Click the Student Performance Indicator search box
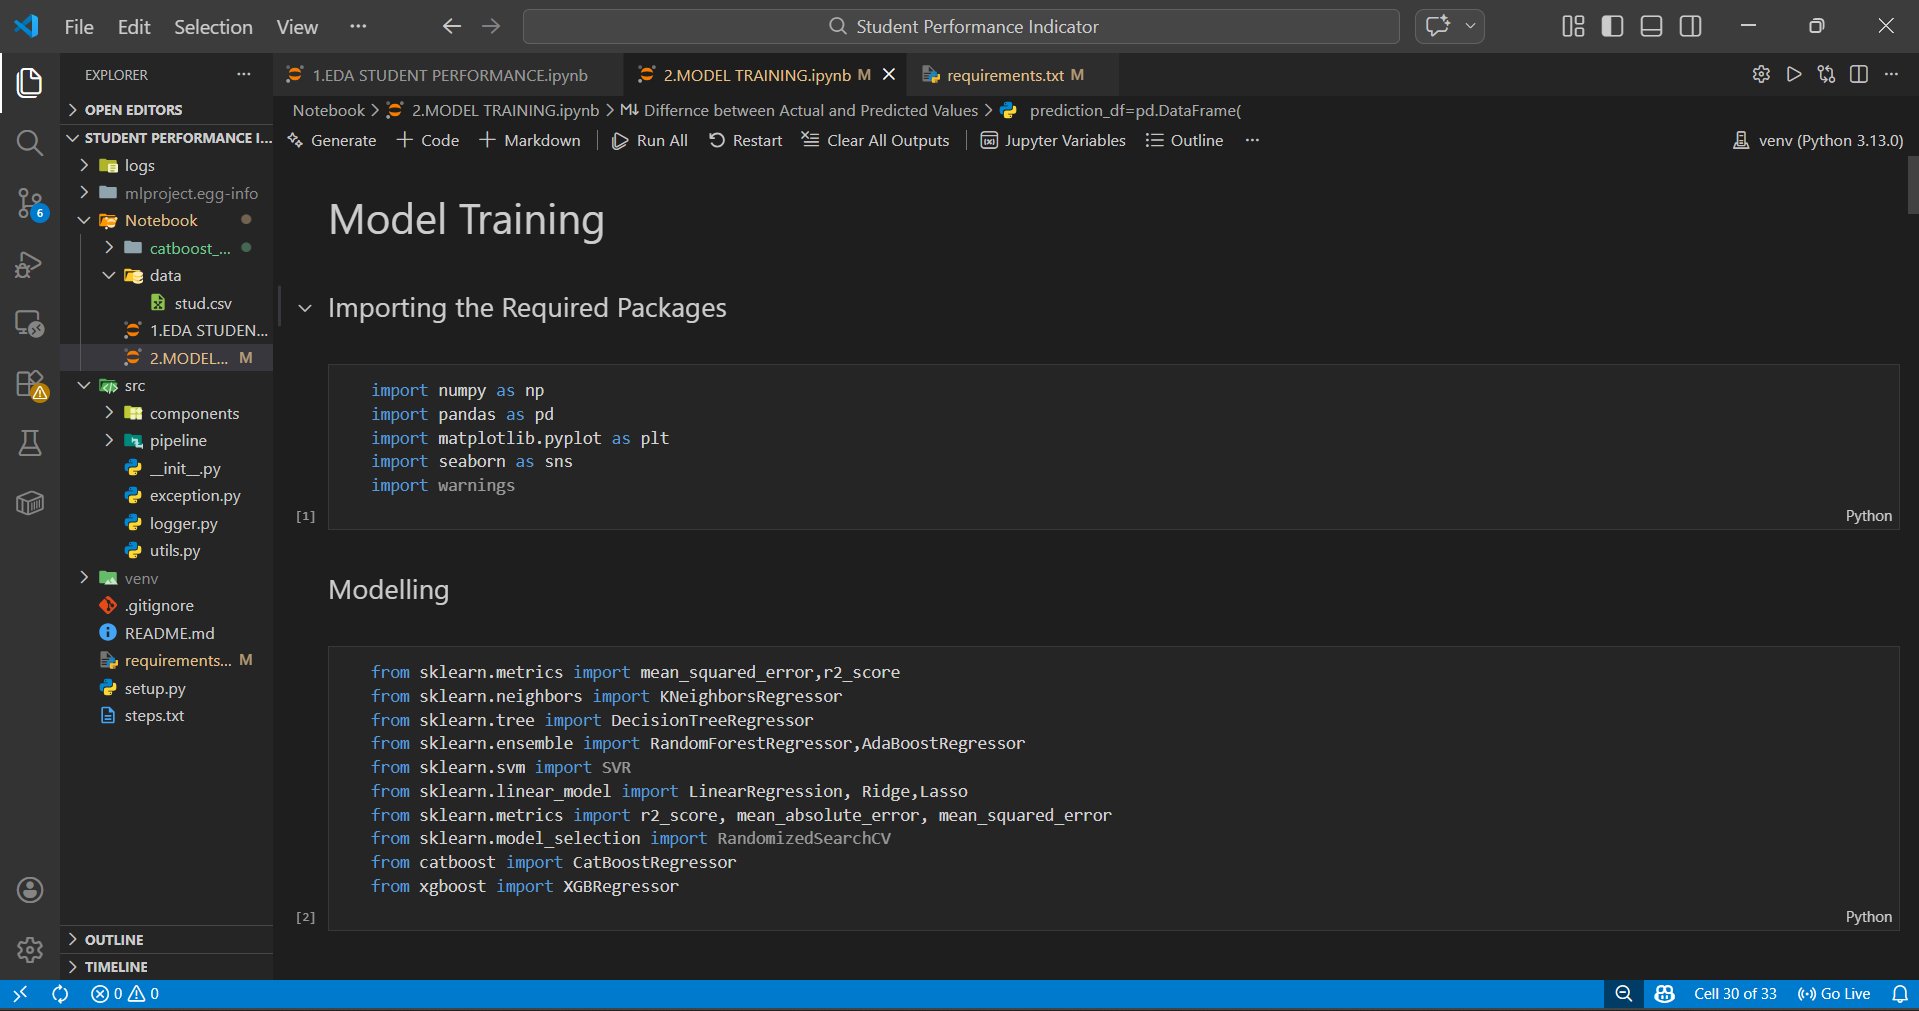Screen dimensions: 1919x1011 tap(960, 27)
